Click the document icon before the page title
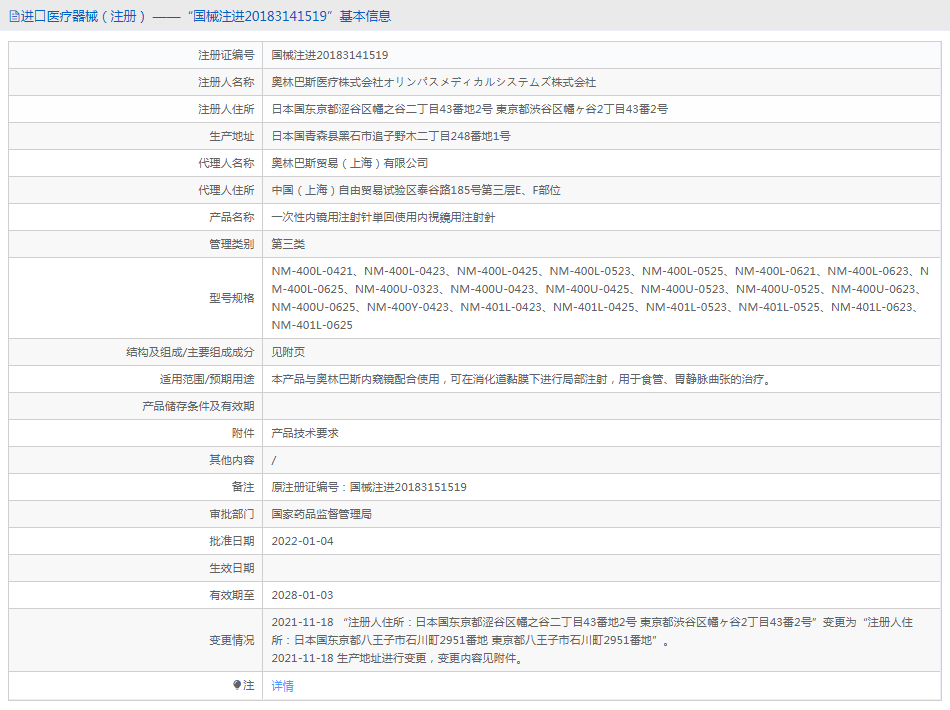 point(15,16)
